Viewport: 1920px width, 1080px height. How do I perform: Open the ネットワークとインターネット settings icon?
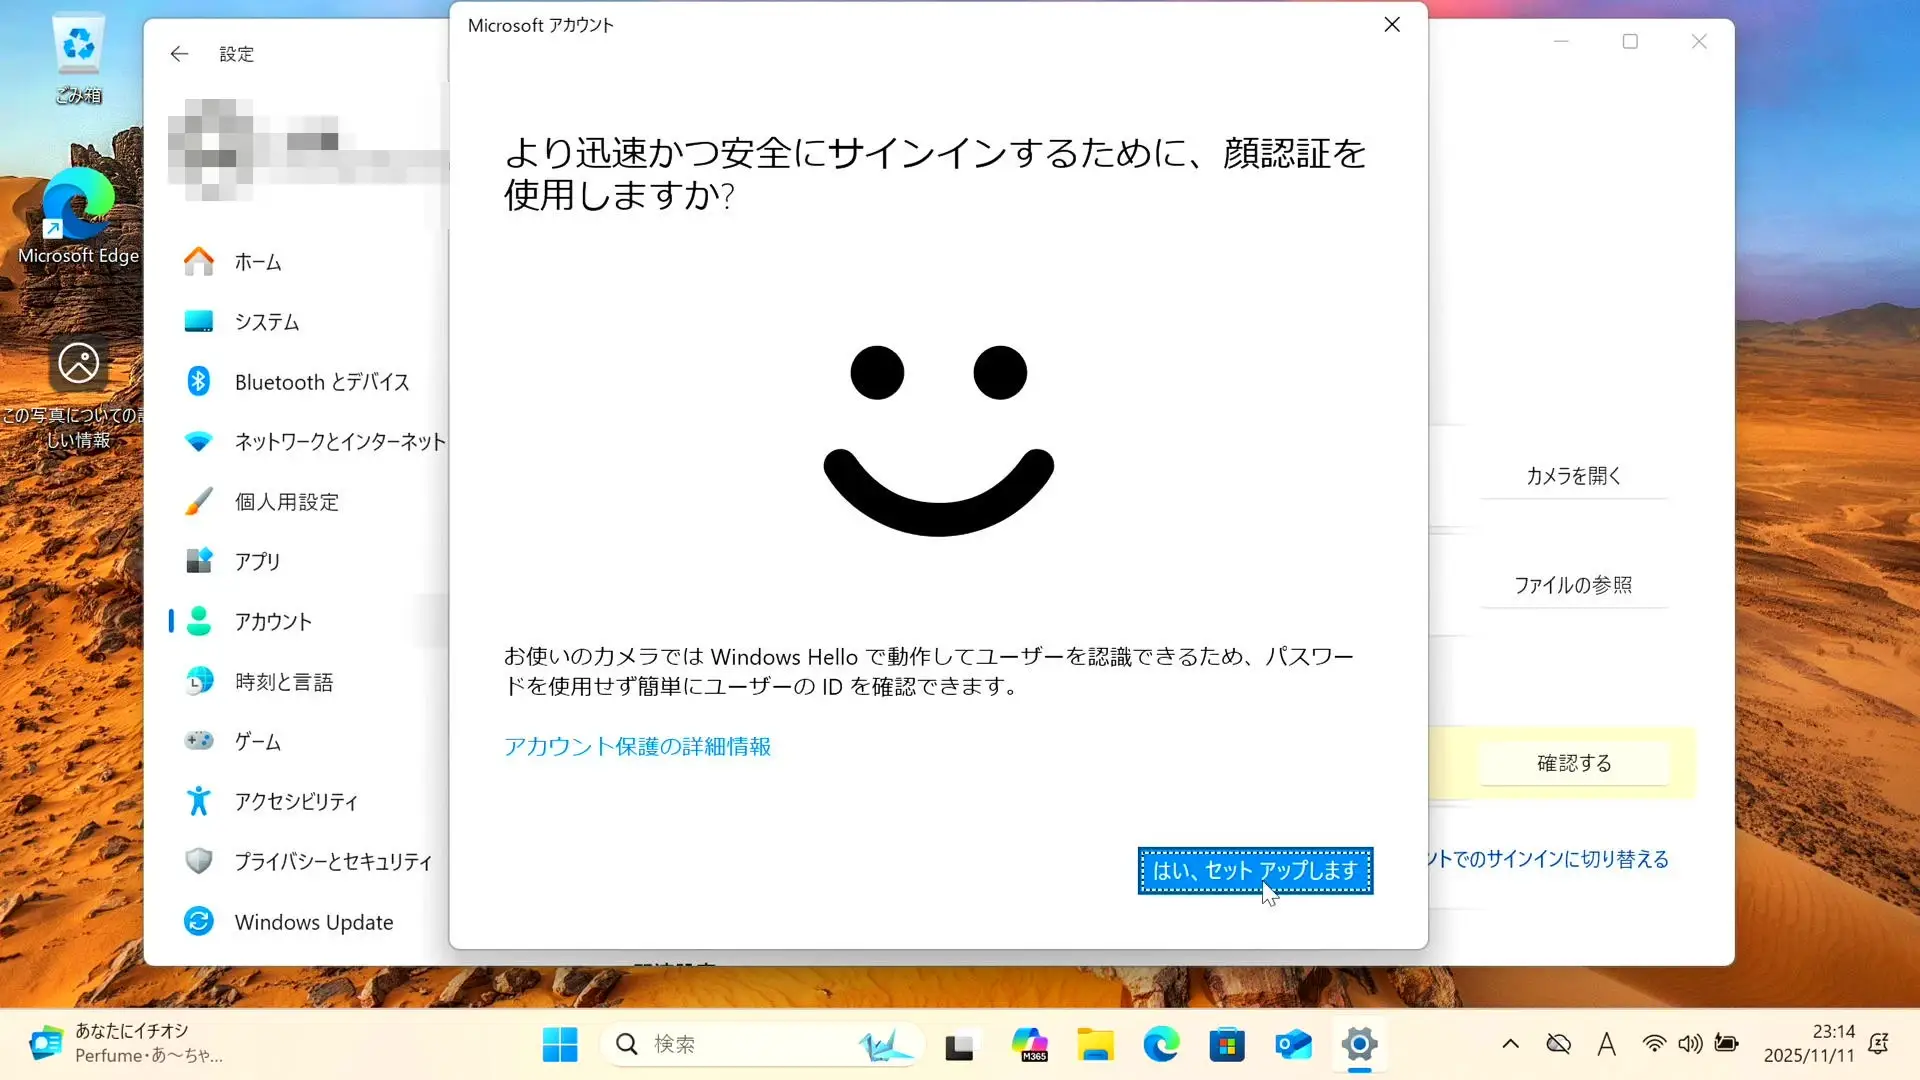click(198, 441)
